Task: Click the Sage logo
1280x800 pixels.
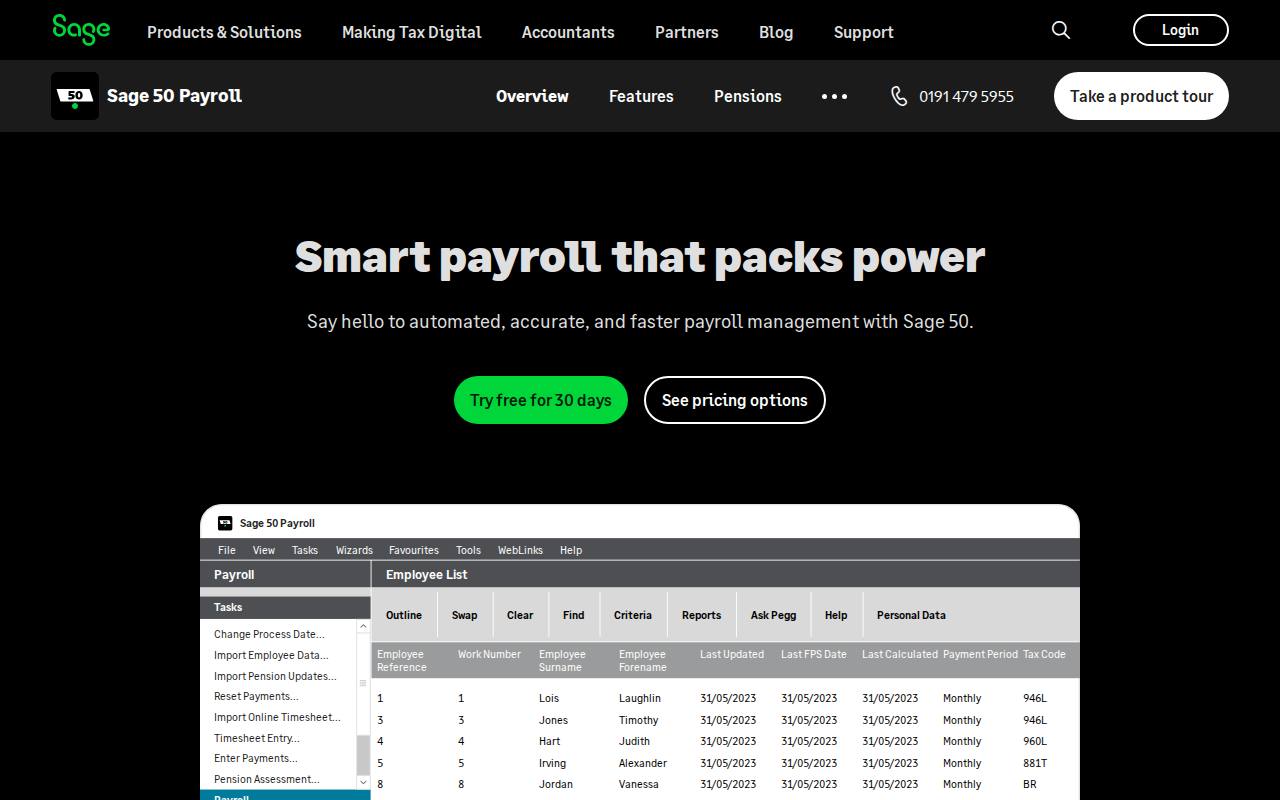Action: (81, 30)
